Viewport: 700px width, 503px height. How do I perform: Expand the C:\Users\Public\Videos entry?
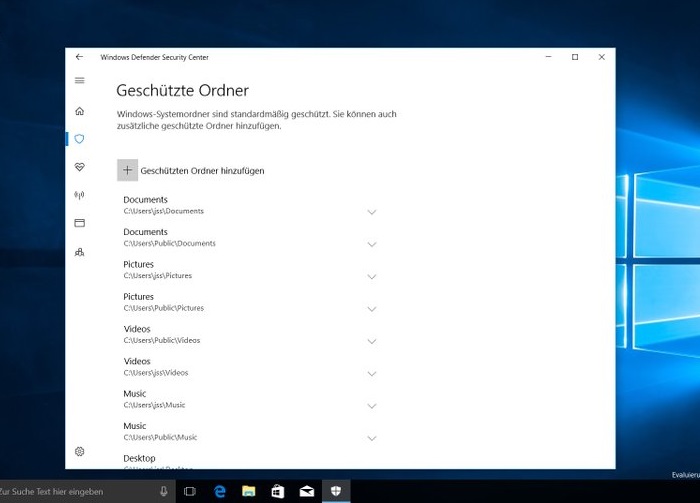tap(371, 341)
